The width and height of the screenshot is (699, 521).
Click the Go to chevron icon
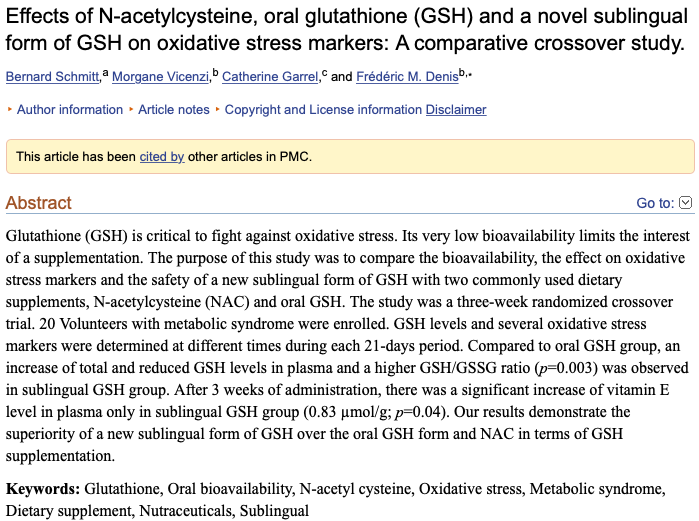(x=685, y=203)
